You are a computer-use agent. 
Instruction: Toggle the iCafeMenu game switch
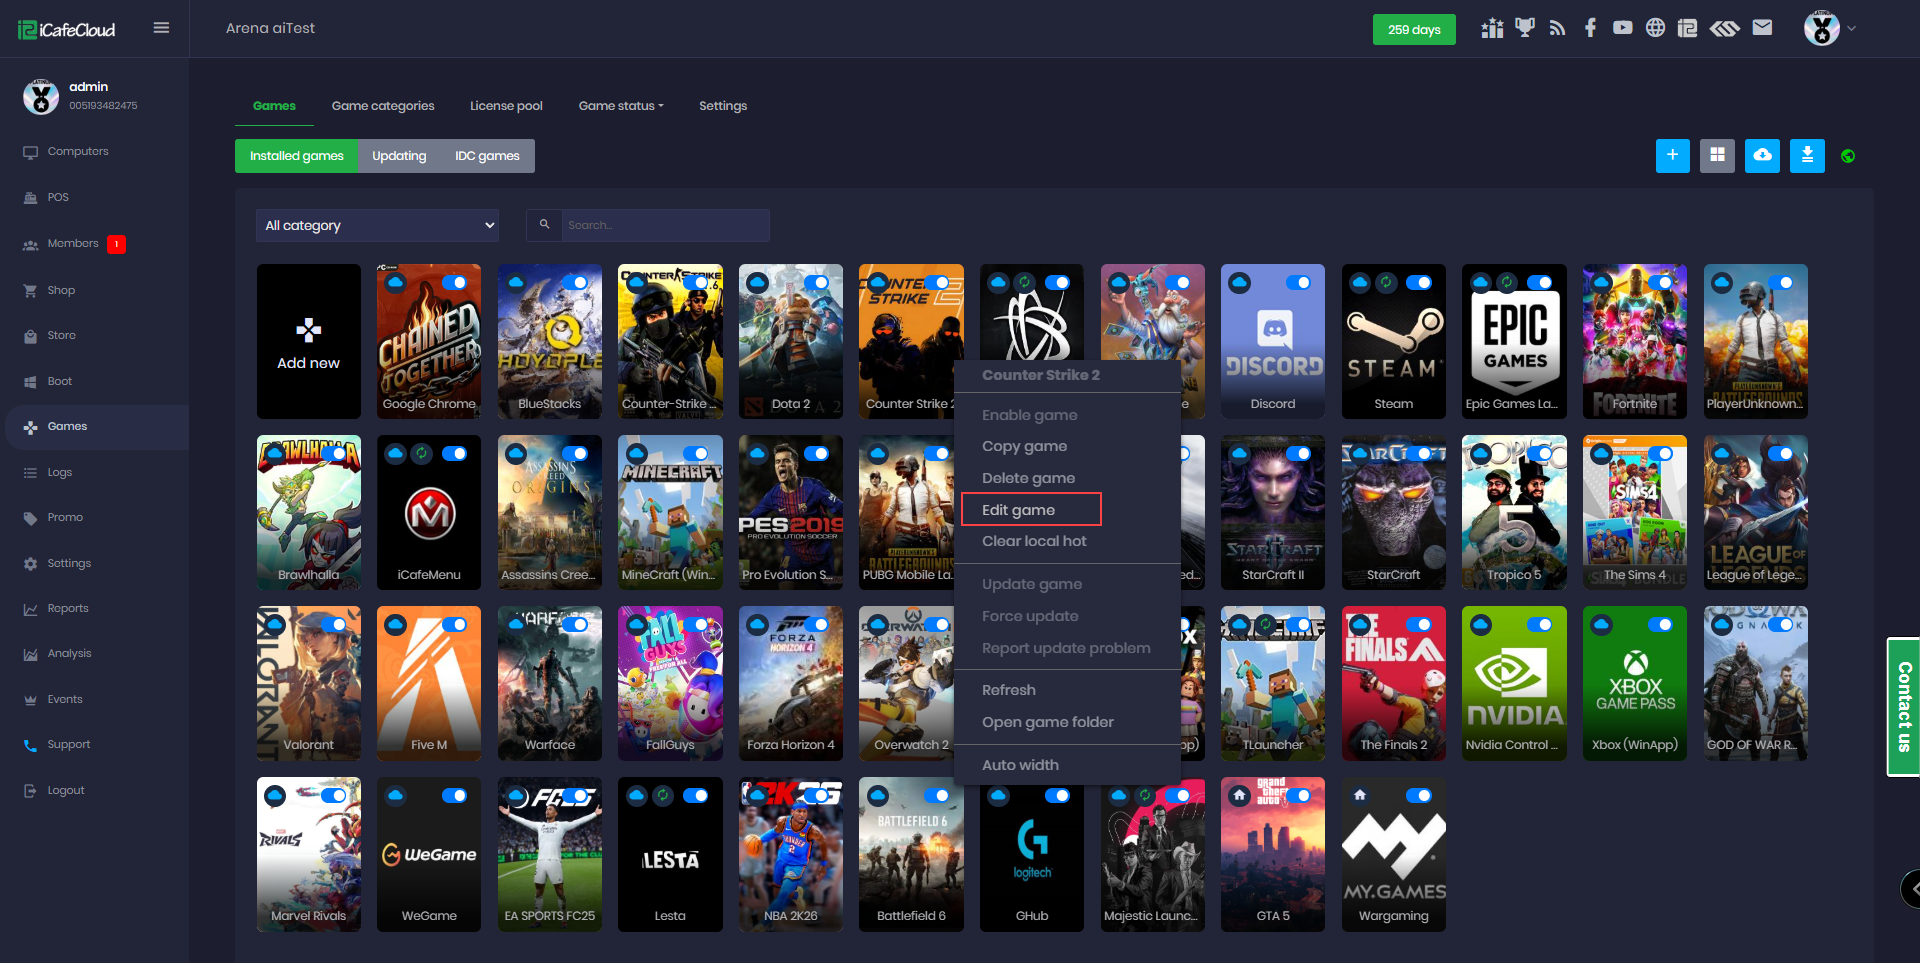coord(454,454)
